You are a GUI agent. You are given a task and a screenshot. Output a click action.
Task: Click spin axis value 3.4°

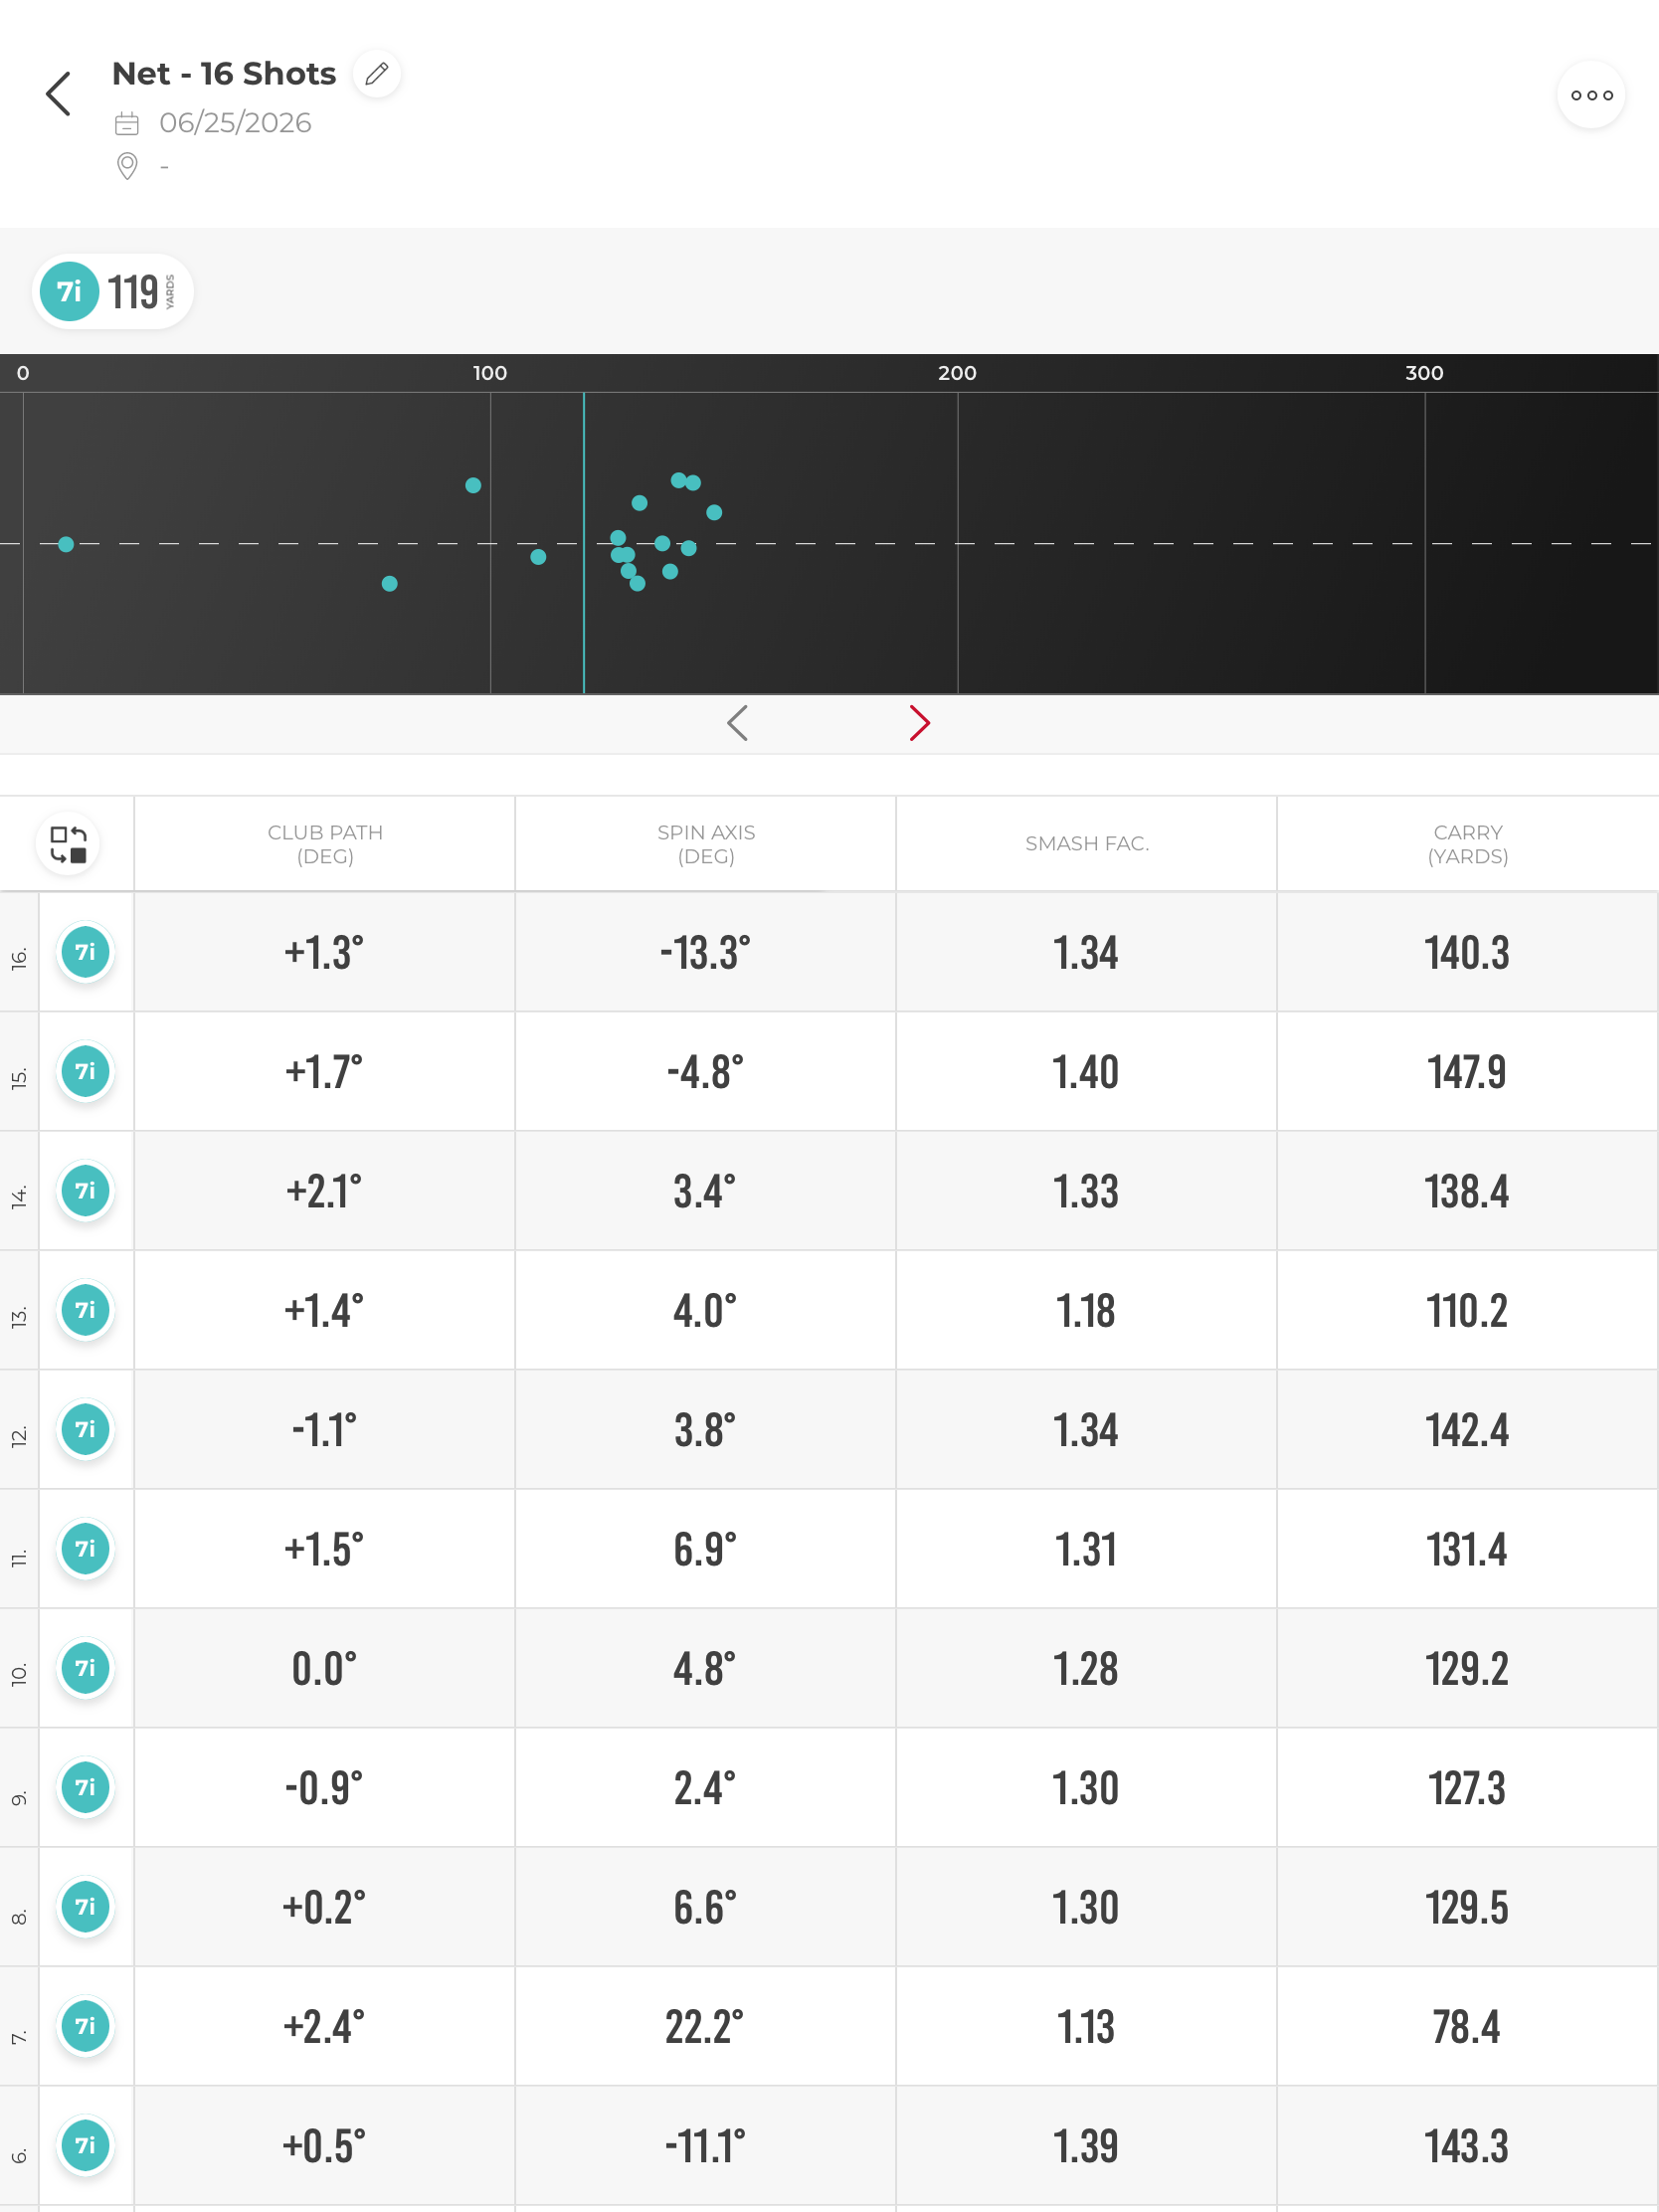point(705,1192)
